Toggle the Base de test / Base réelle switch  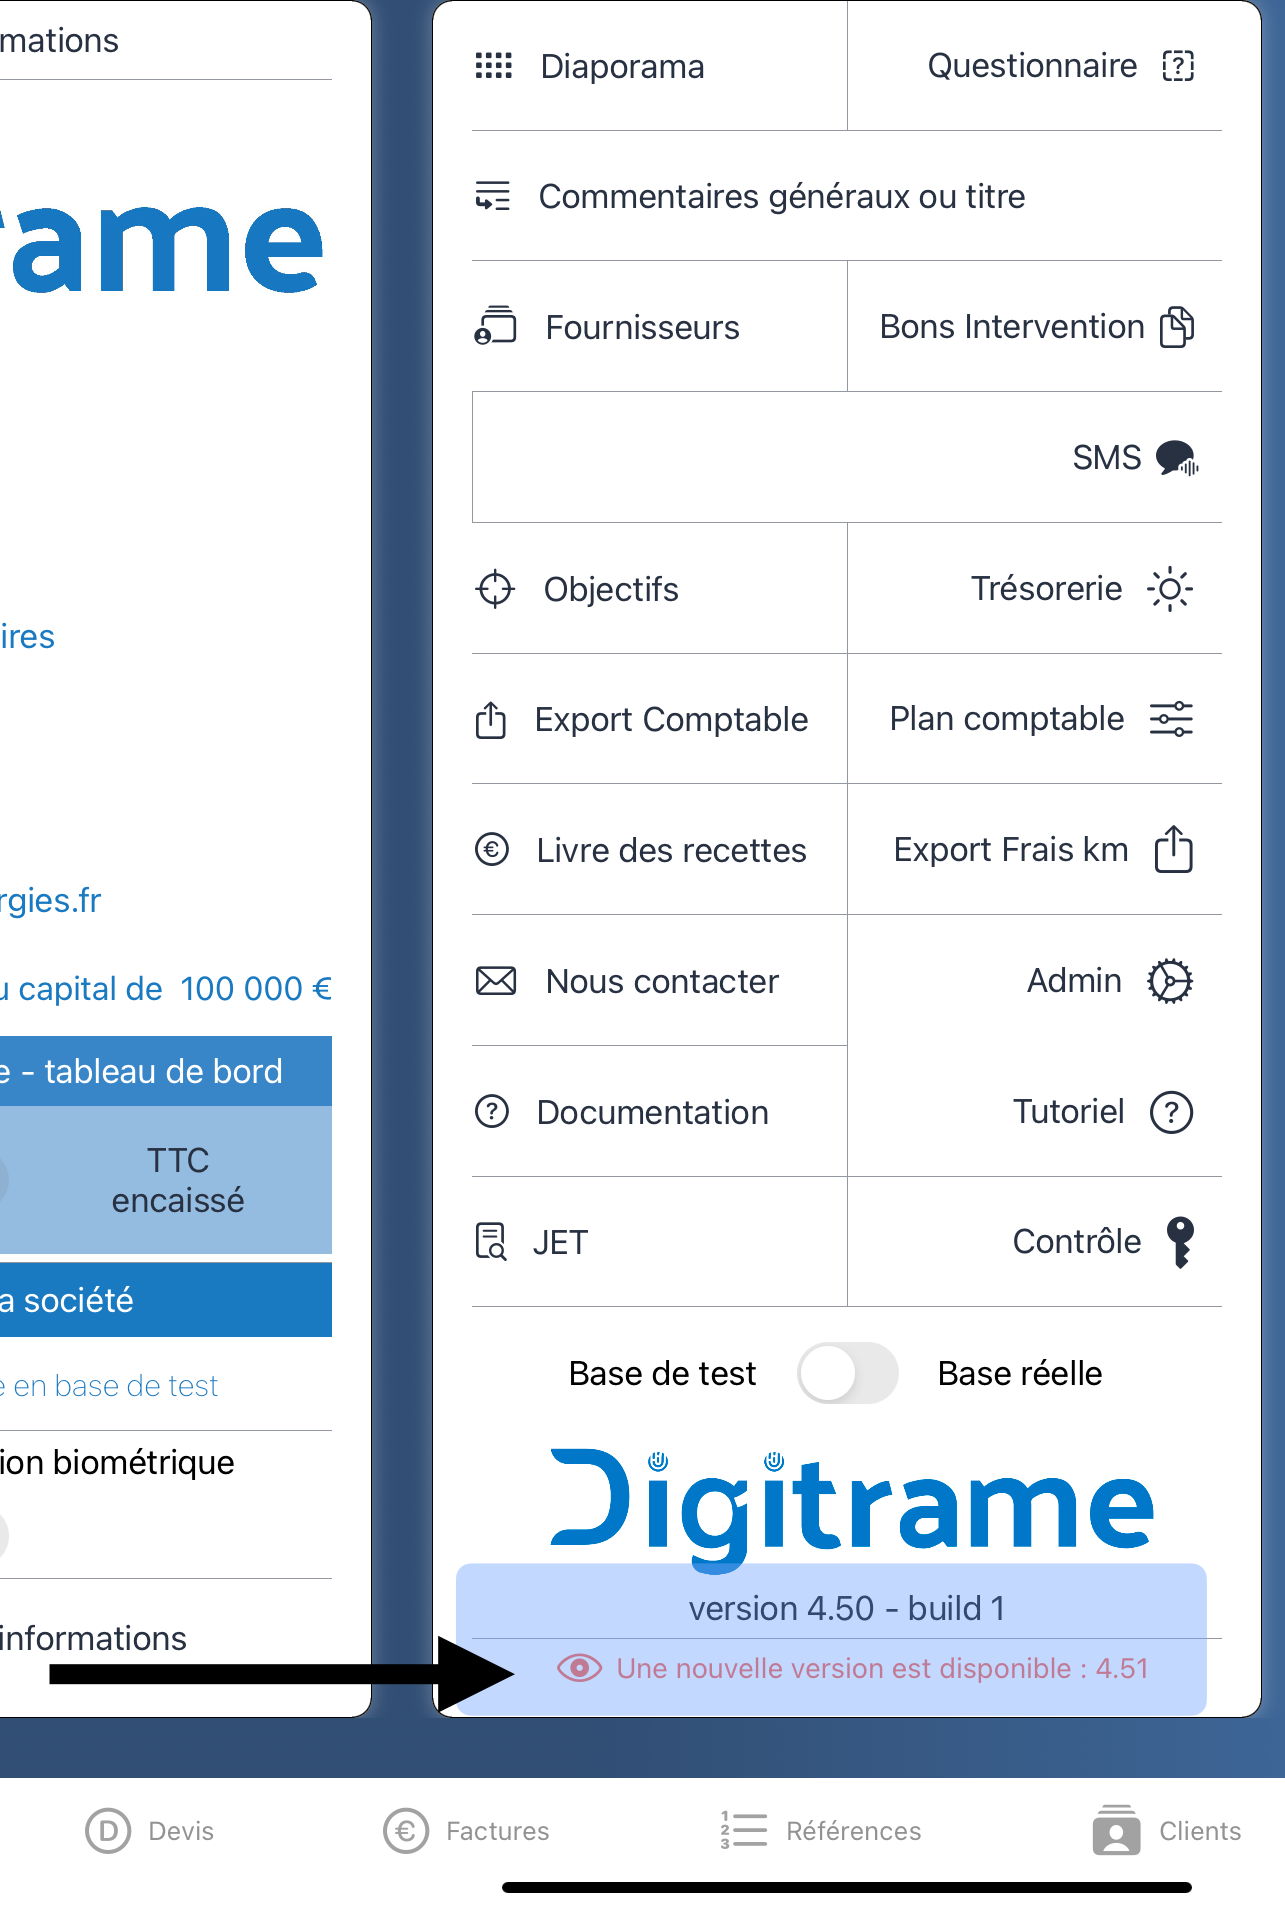(x=847, y=1373)
